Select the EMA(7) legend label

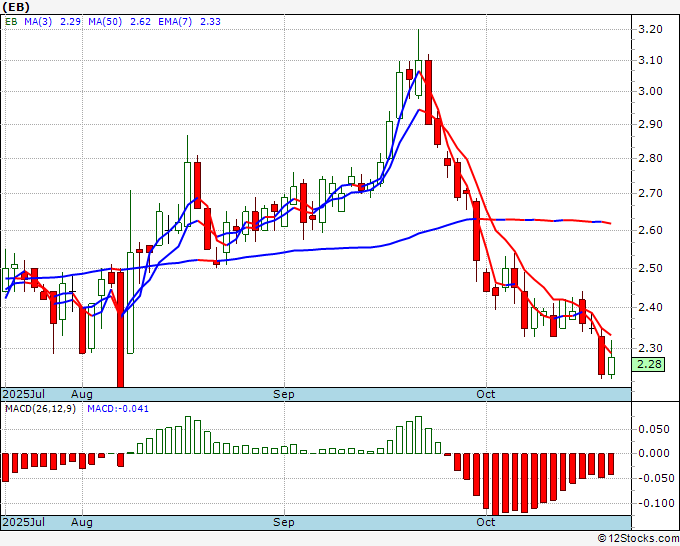coord(175,22)
